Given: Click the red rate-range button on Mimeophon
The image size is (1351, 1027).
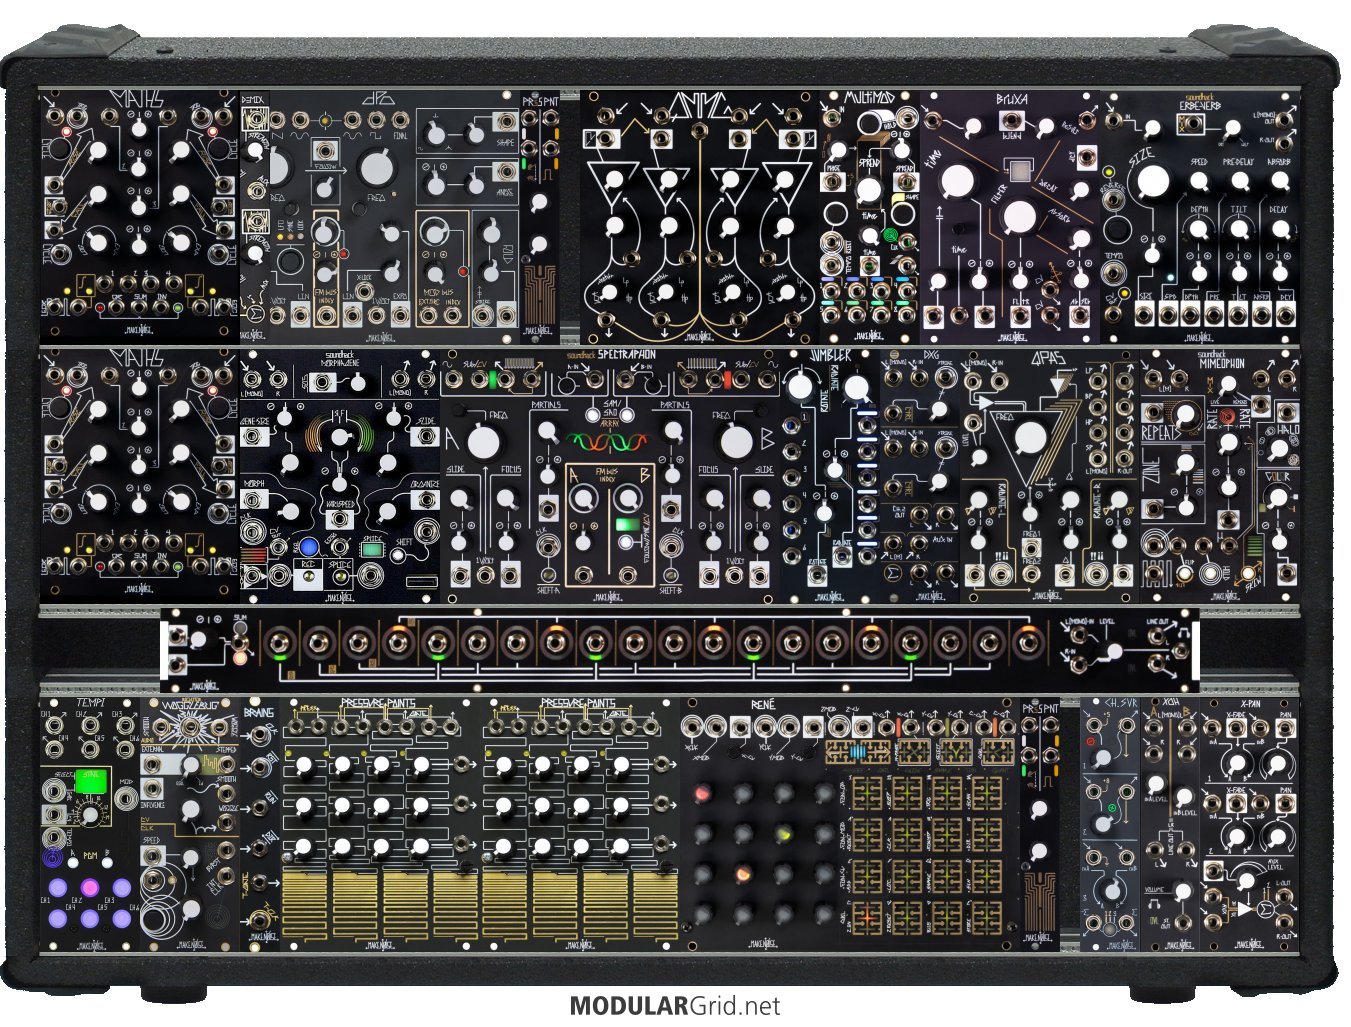Looking at the screenshot, I should [1227, 414].
